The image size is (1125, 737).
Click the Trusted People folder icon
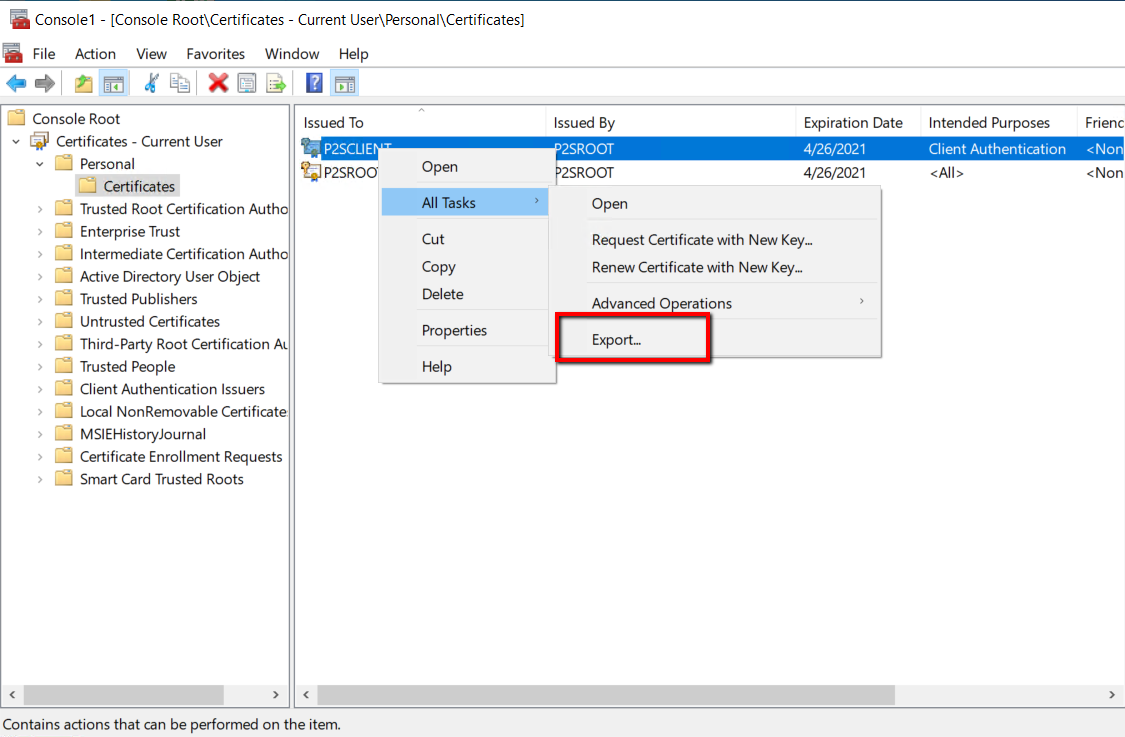(x=64, y=365)
